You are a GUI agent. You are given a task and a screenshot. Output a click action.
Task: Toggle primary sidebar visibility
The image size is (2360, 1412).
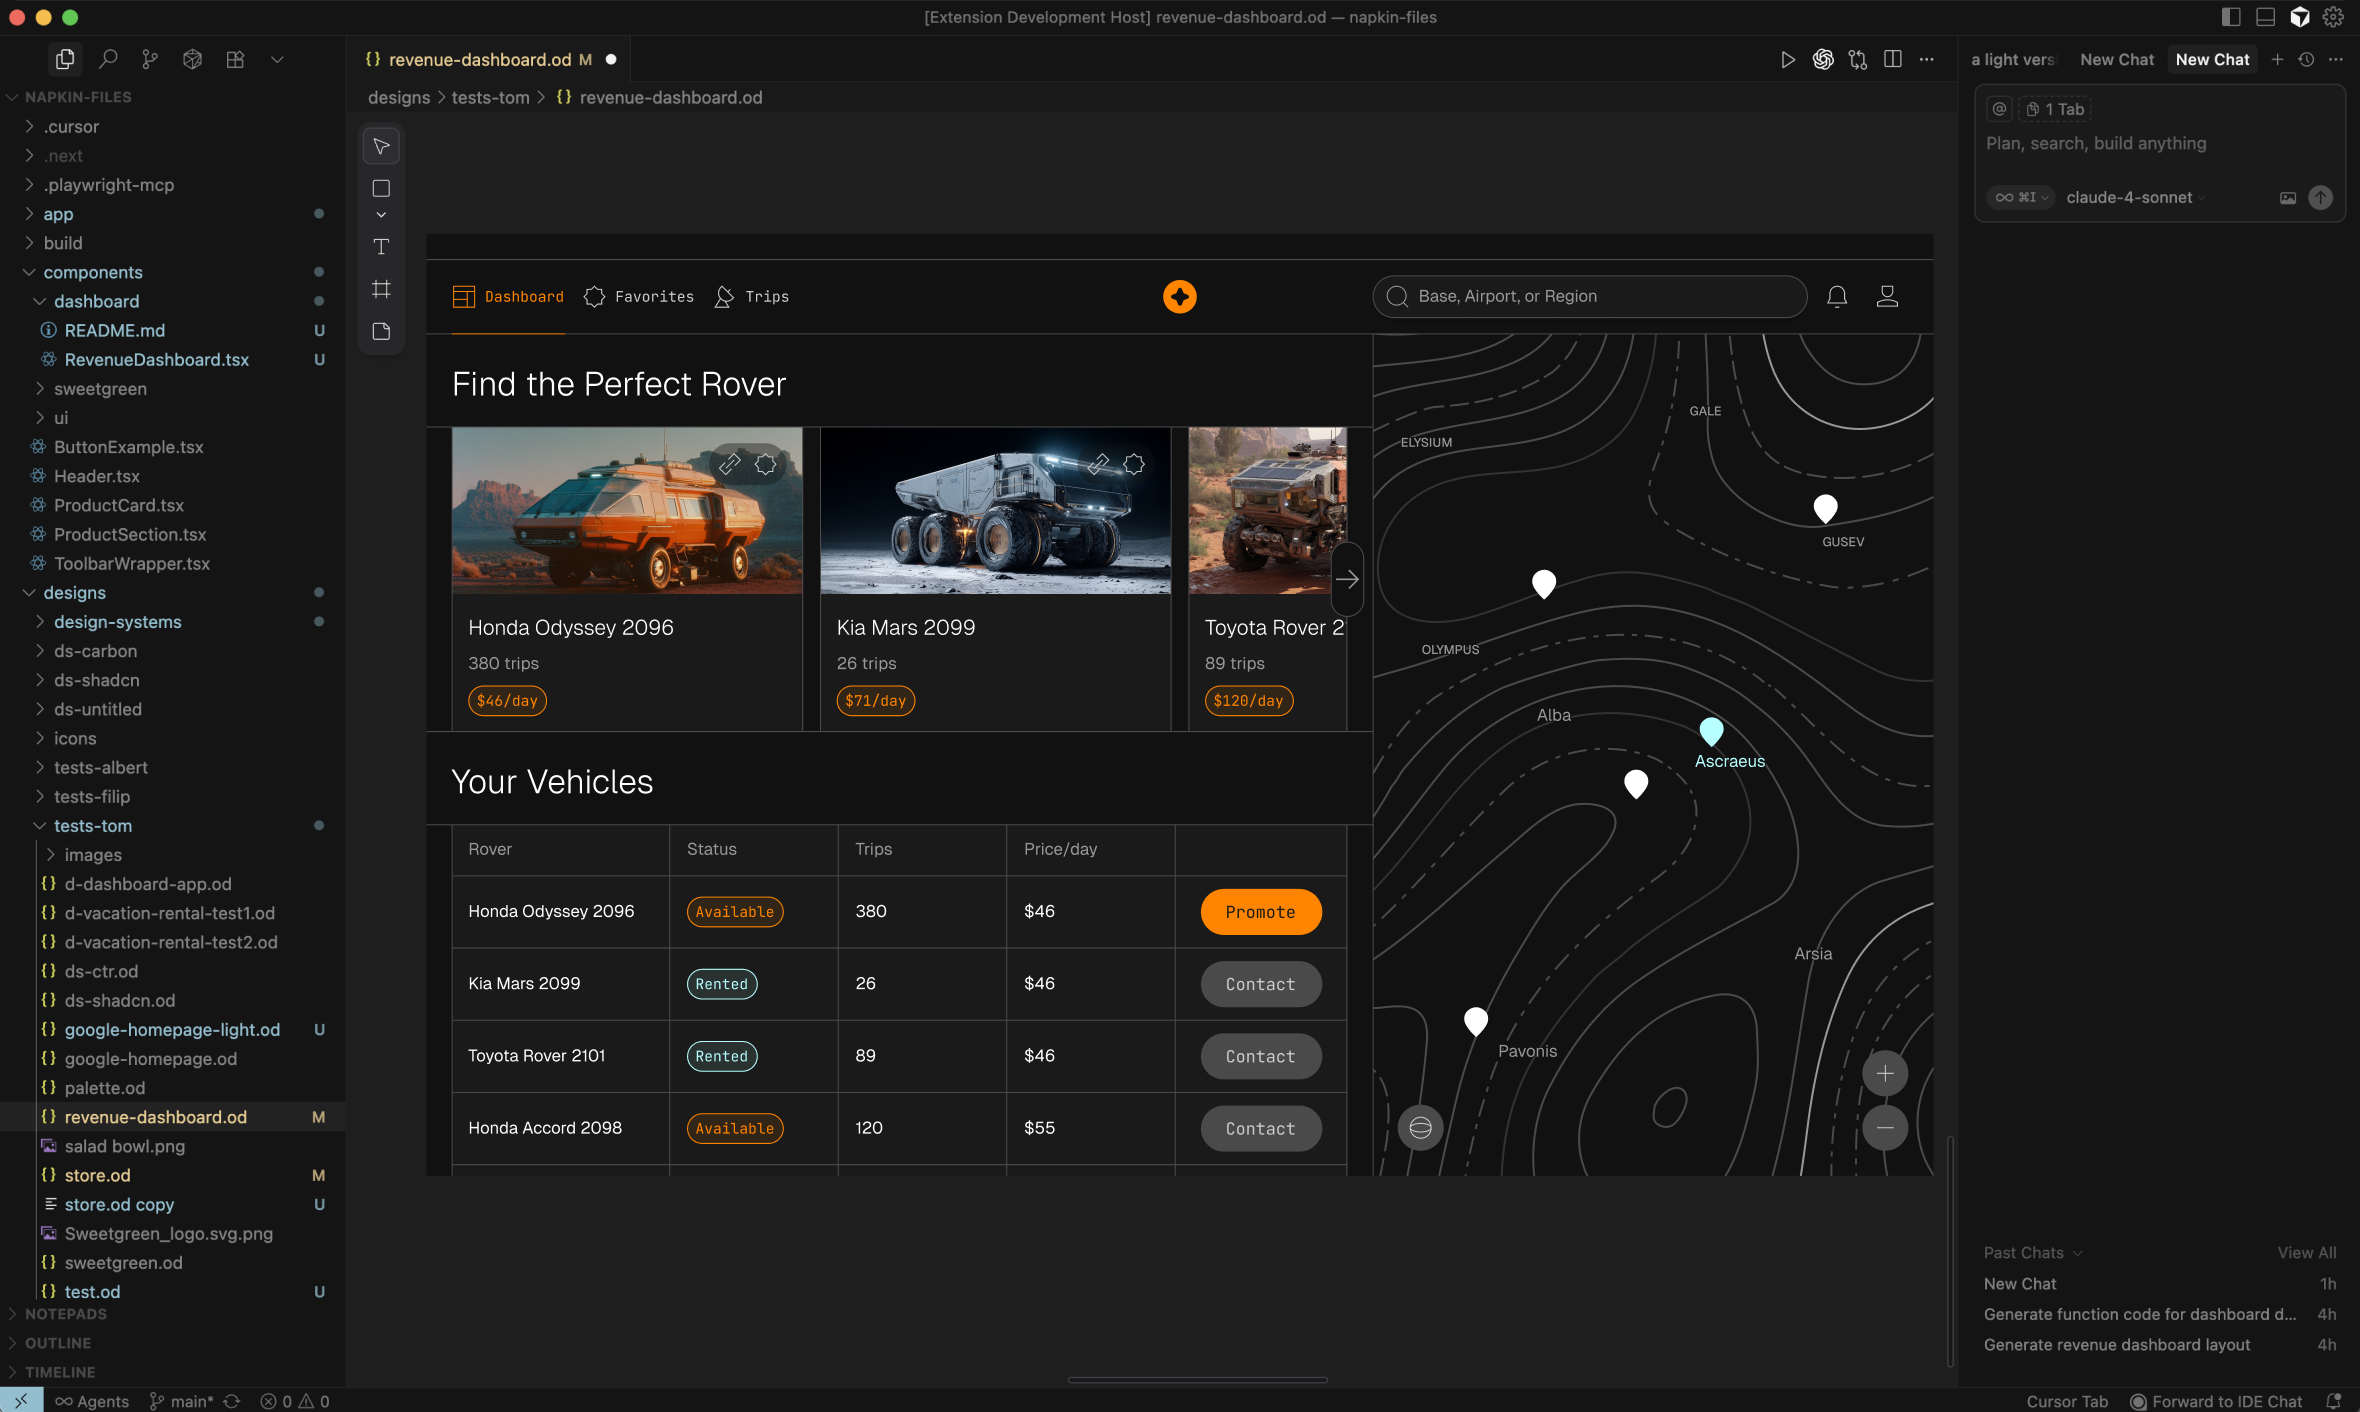(2231, 17)
